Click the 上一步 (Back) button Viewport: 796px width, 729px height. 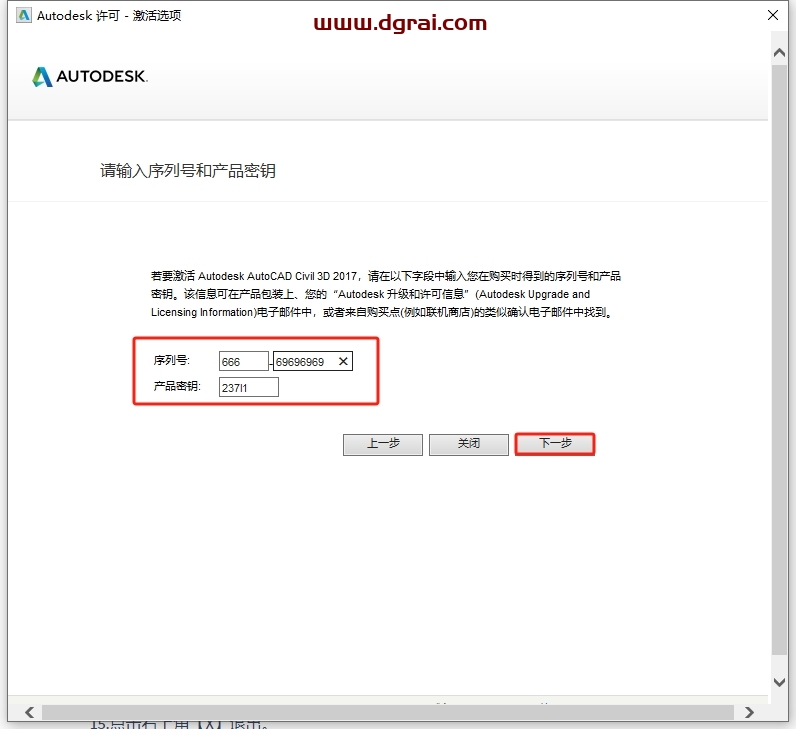click(383, 445)
